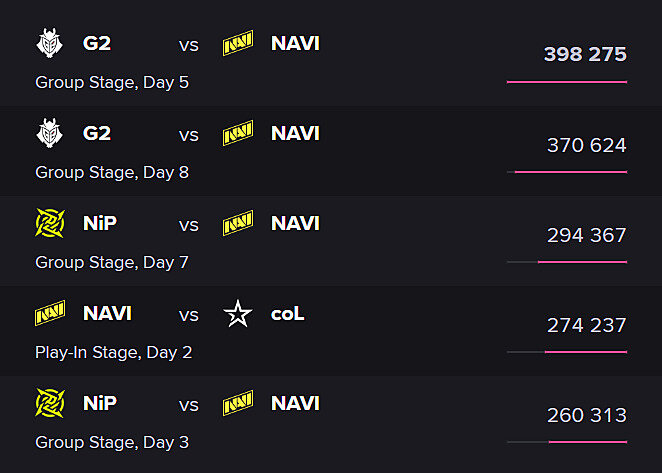Click the coL star logo
The height and width of the screenshot is (473, 662).
click(238, 315)
